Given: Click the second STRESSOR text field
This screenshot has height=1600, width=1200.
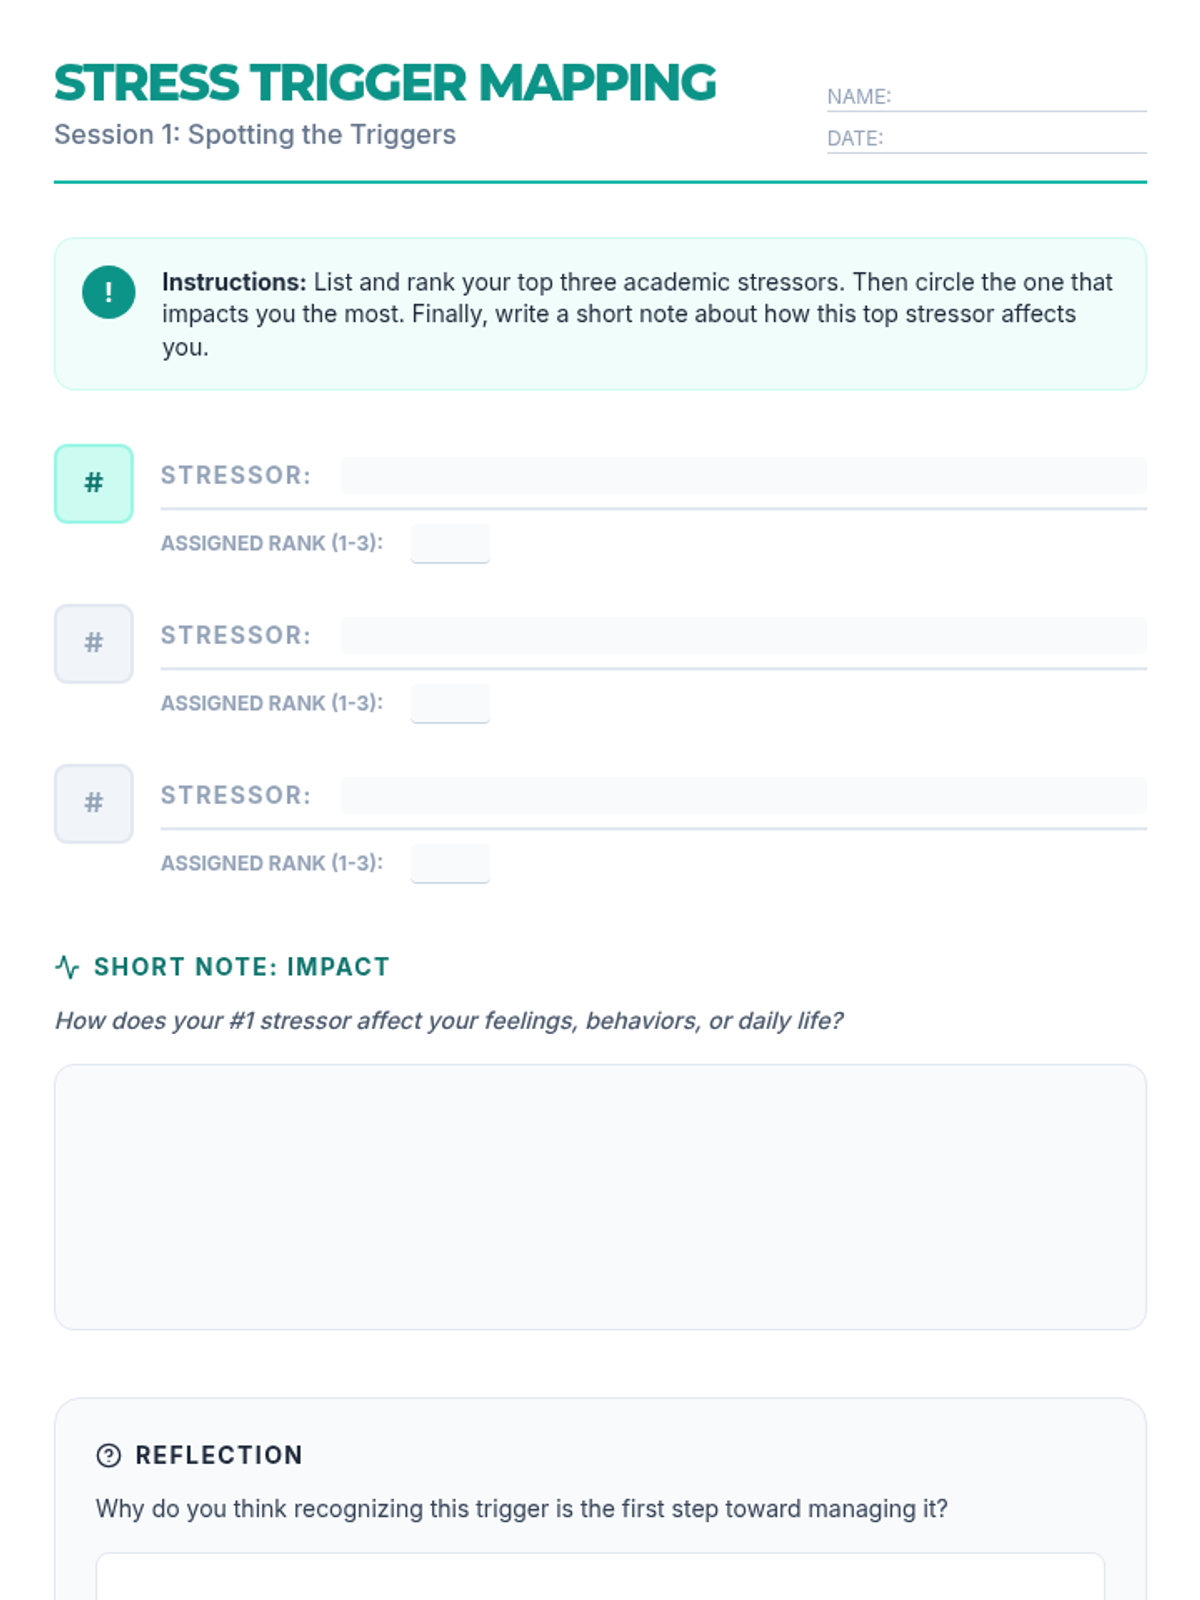Looking at the screenshot, I should click(742, 636).
